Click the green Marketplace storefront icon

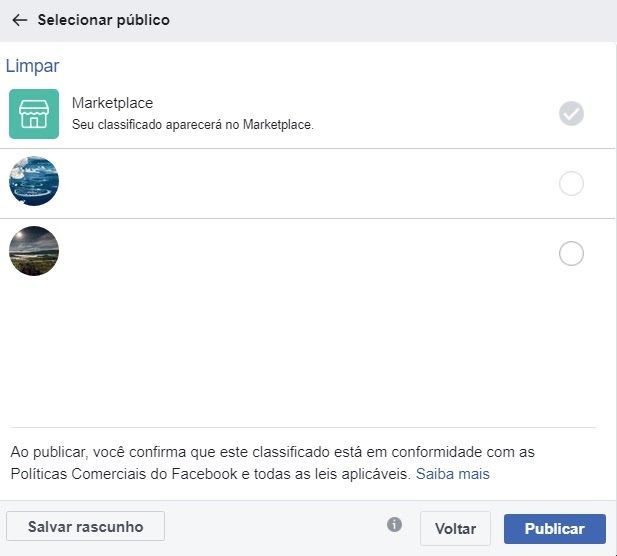[x=34, y=114]
